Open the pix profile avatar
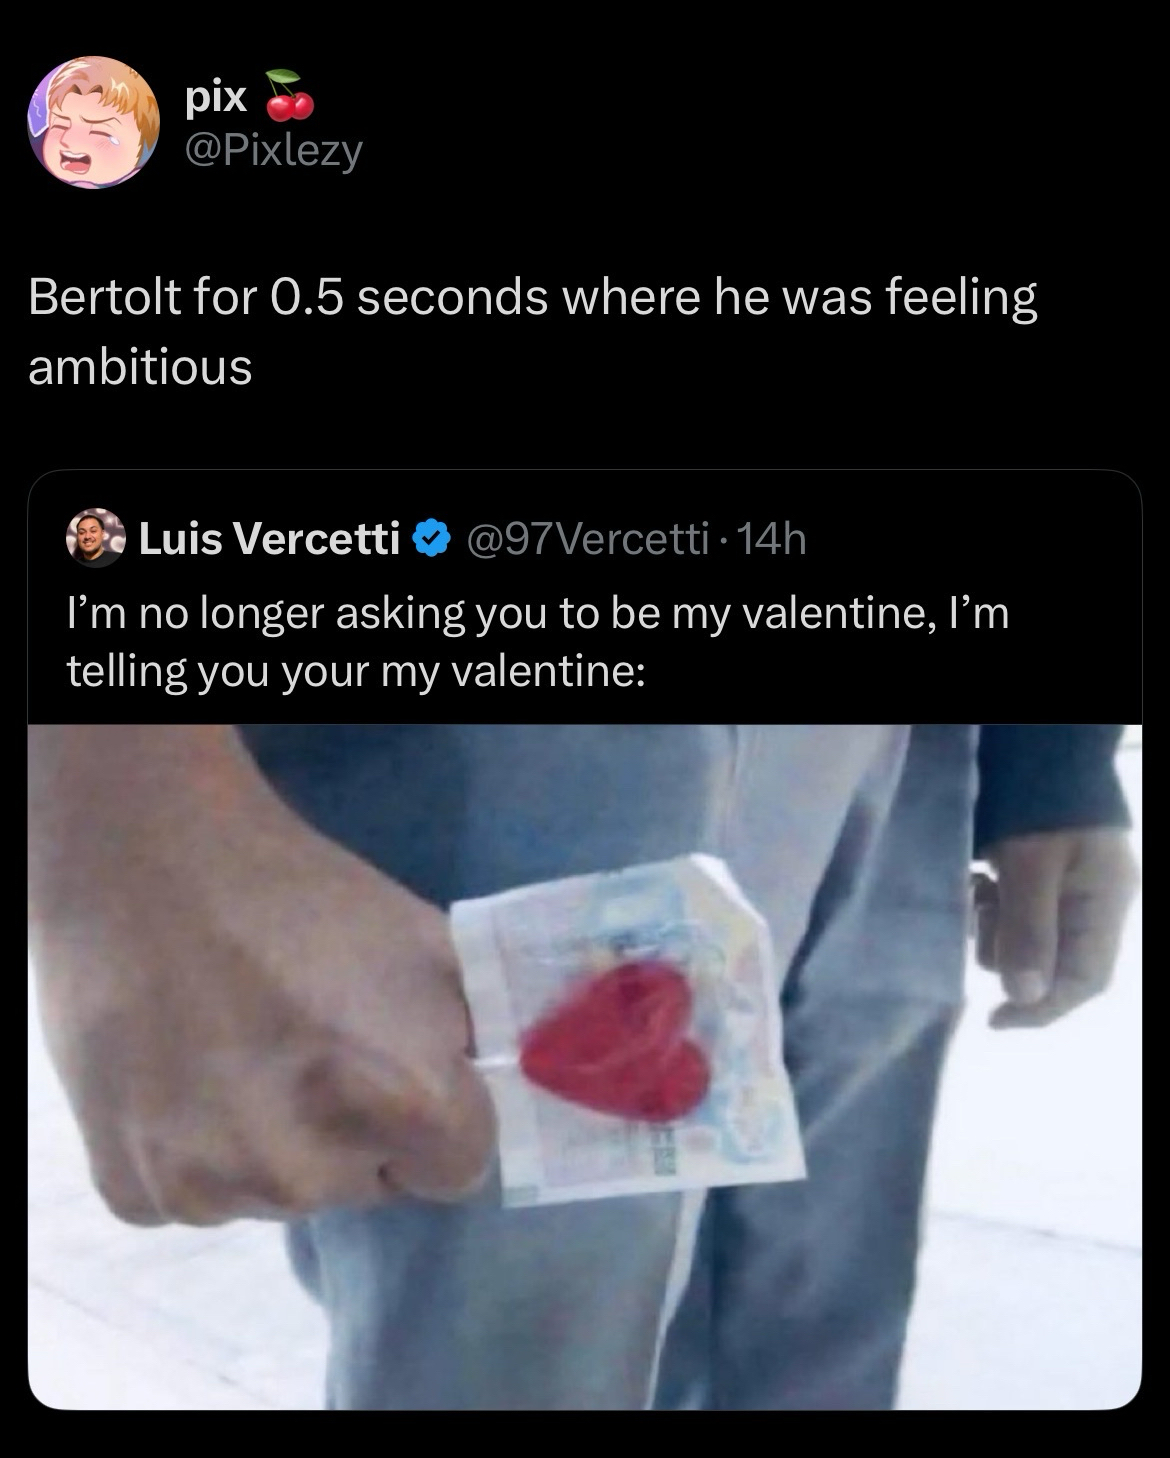1170x1458 pixels. coord(93,122)
